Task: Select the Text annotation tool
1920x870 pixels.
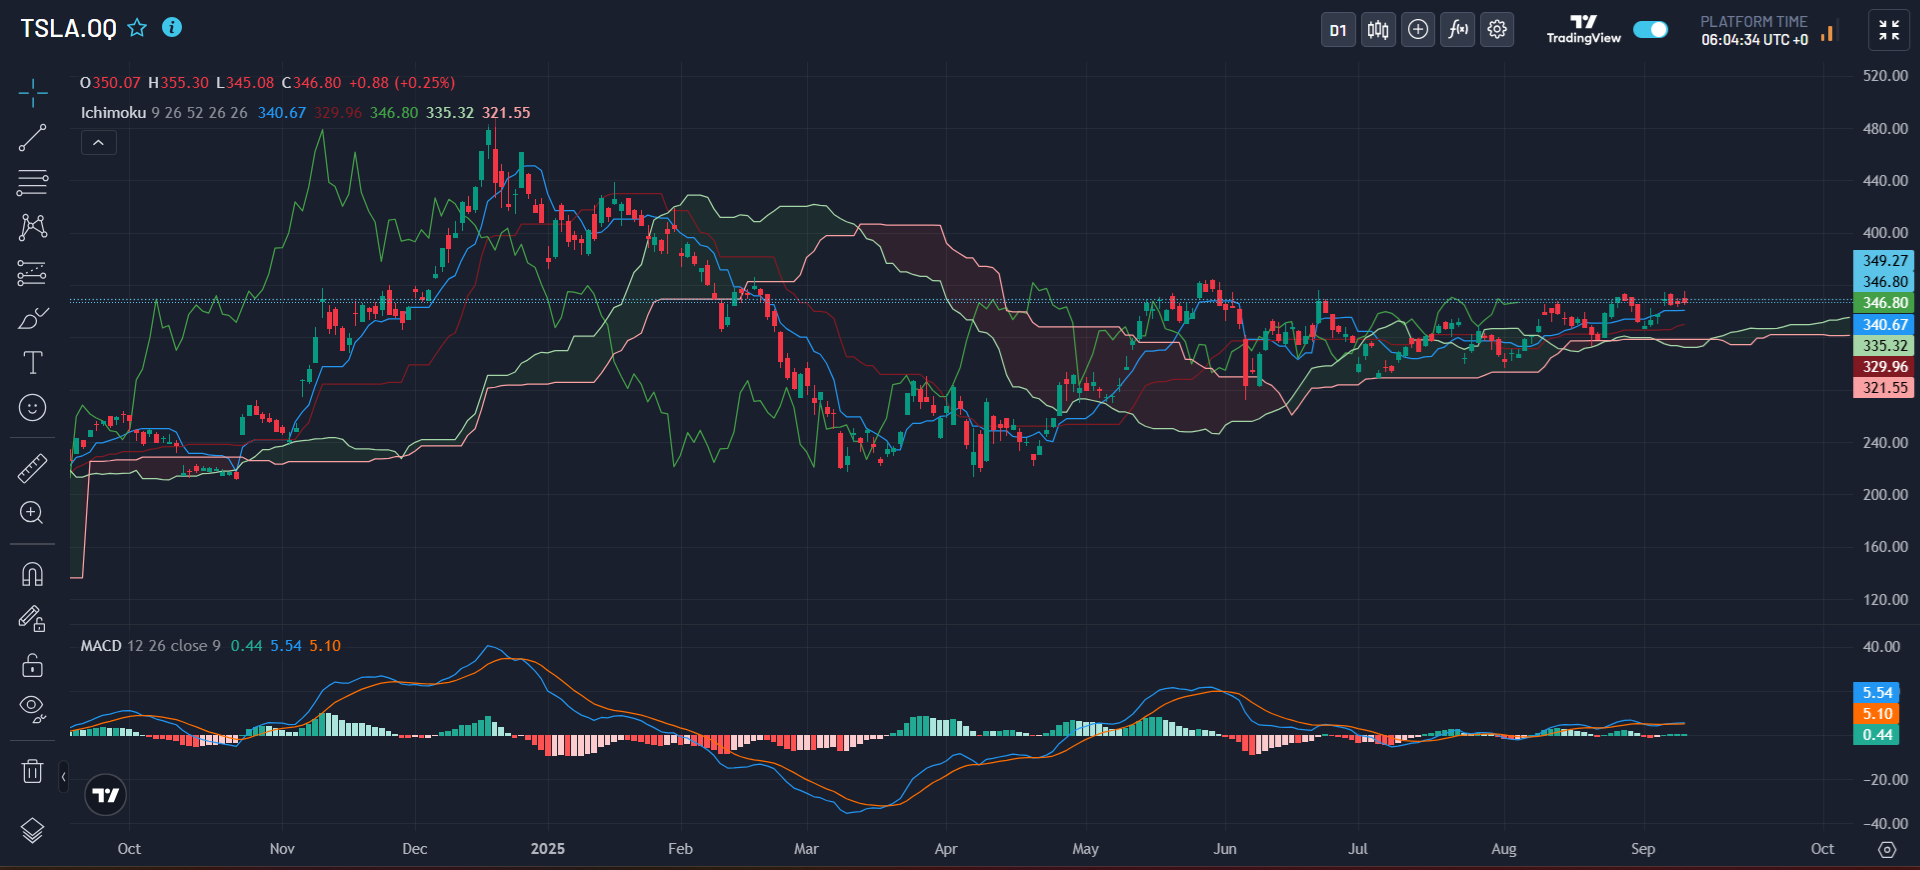Action: (32, 362)
